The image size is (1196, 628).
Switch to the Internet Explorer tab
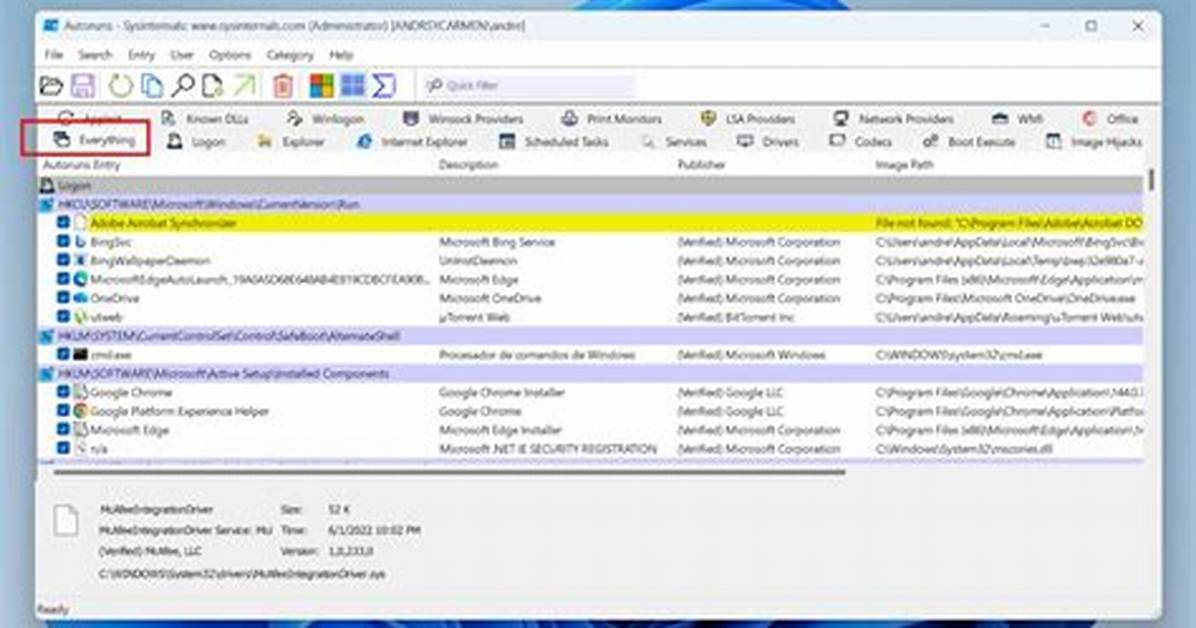pos(413,142)
